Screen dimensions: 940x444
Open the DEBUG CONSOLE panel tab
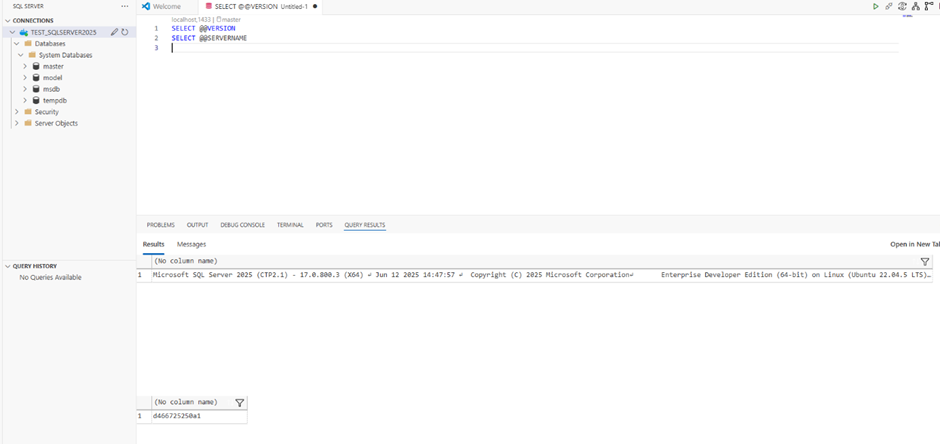point(242,225)
